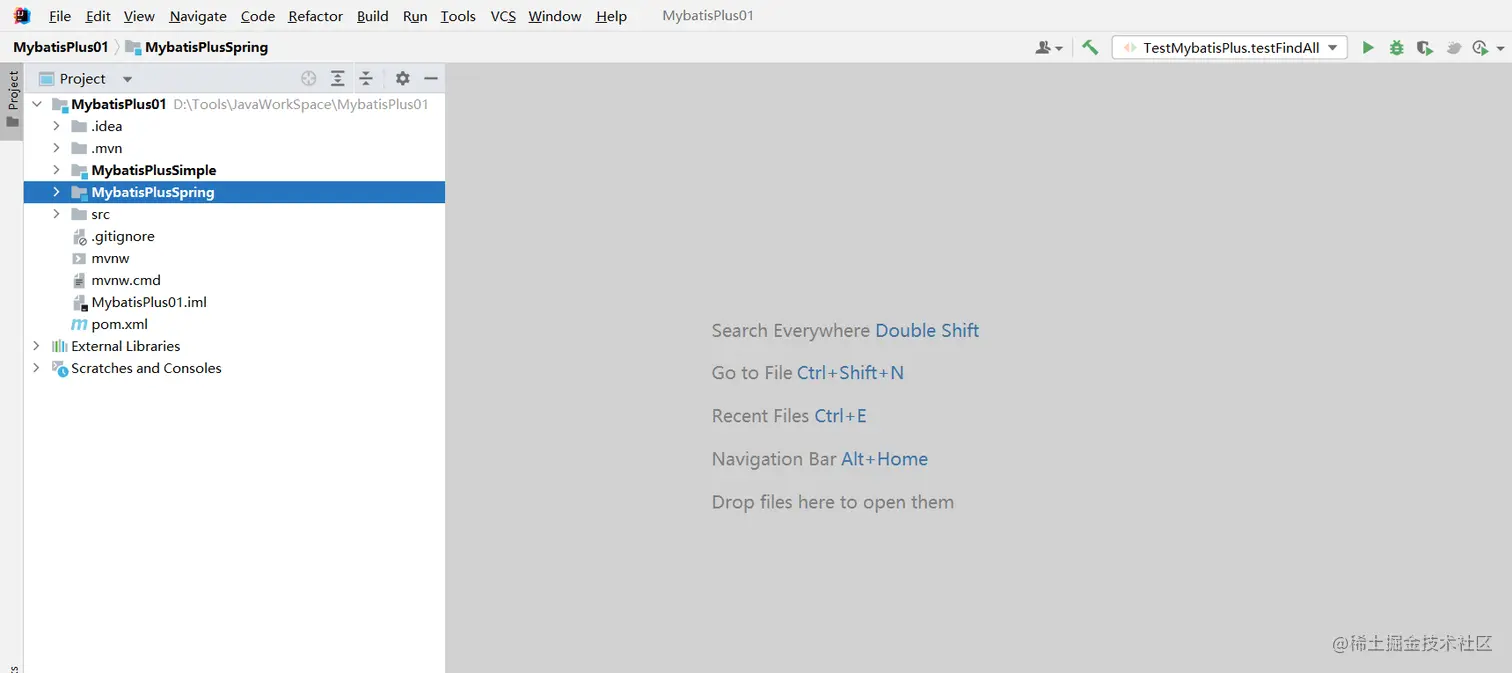Expand Scratches and Consoles arrow
The height and width of the screenshot is (673, 1512).
[x=37, y=368]
